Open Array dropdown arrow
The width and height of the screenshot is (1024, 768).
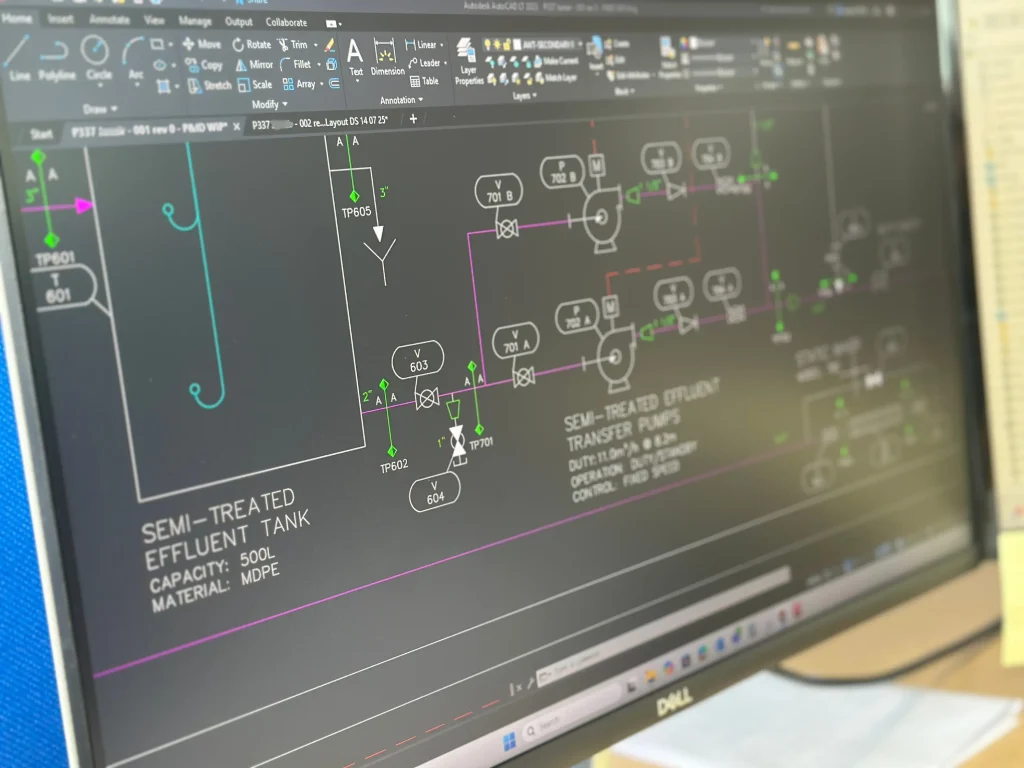click(x=321, y=84)
